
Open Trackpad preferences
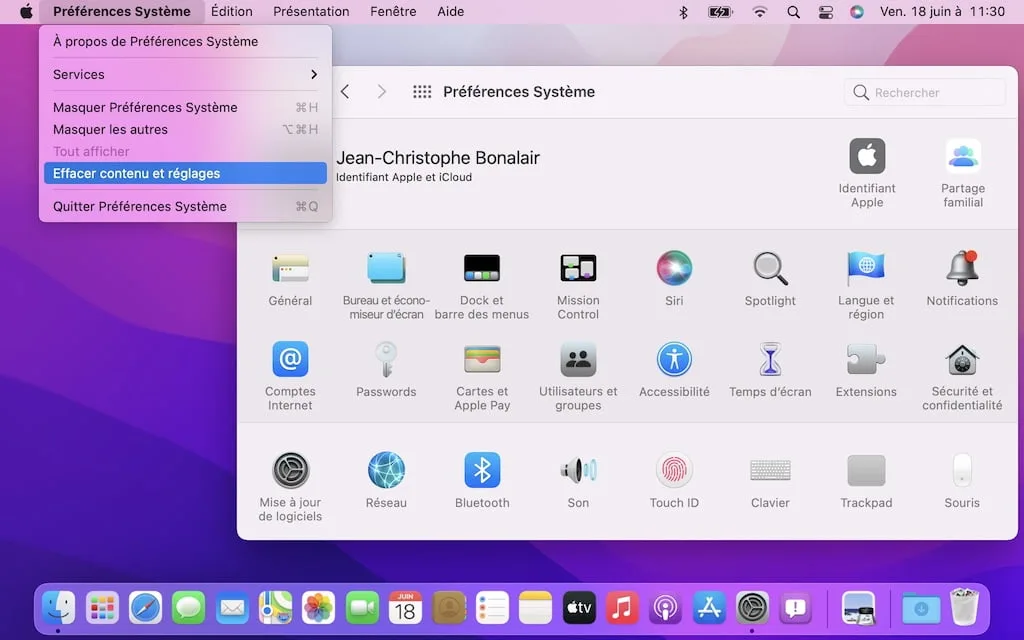[866, 481]
